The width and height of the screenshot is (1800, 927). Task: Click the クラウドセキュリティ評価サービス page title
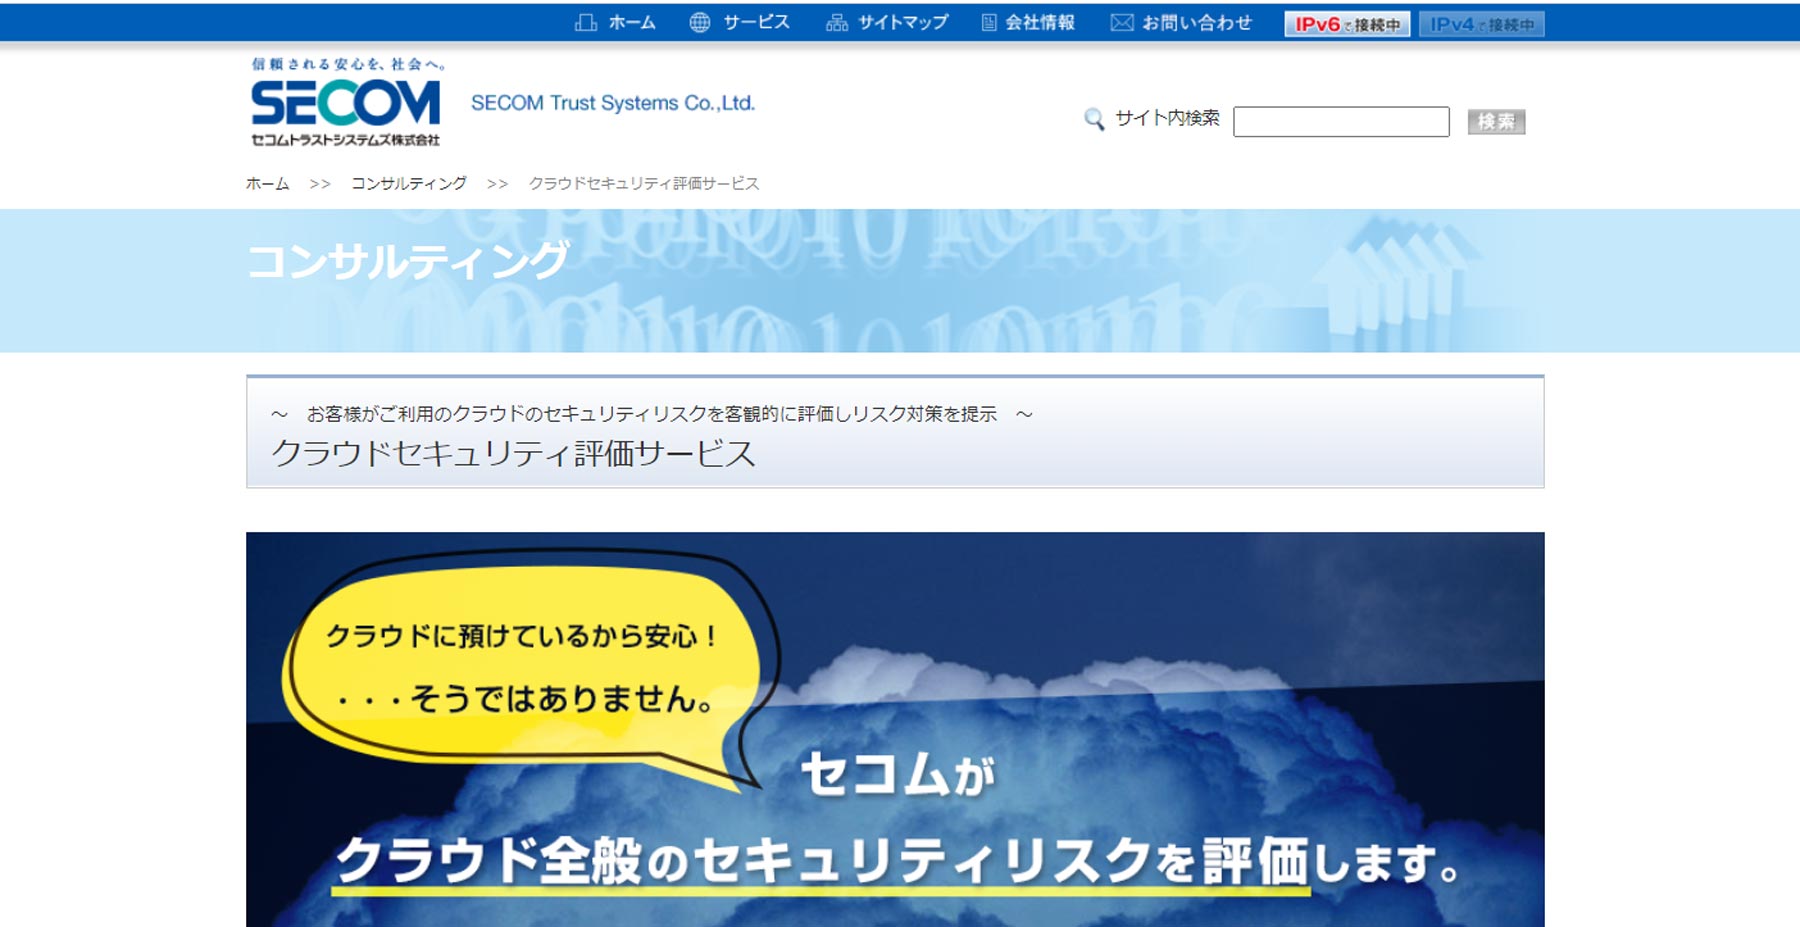tap(513, 453)
